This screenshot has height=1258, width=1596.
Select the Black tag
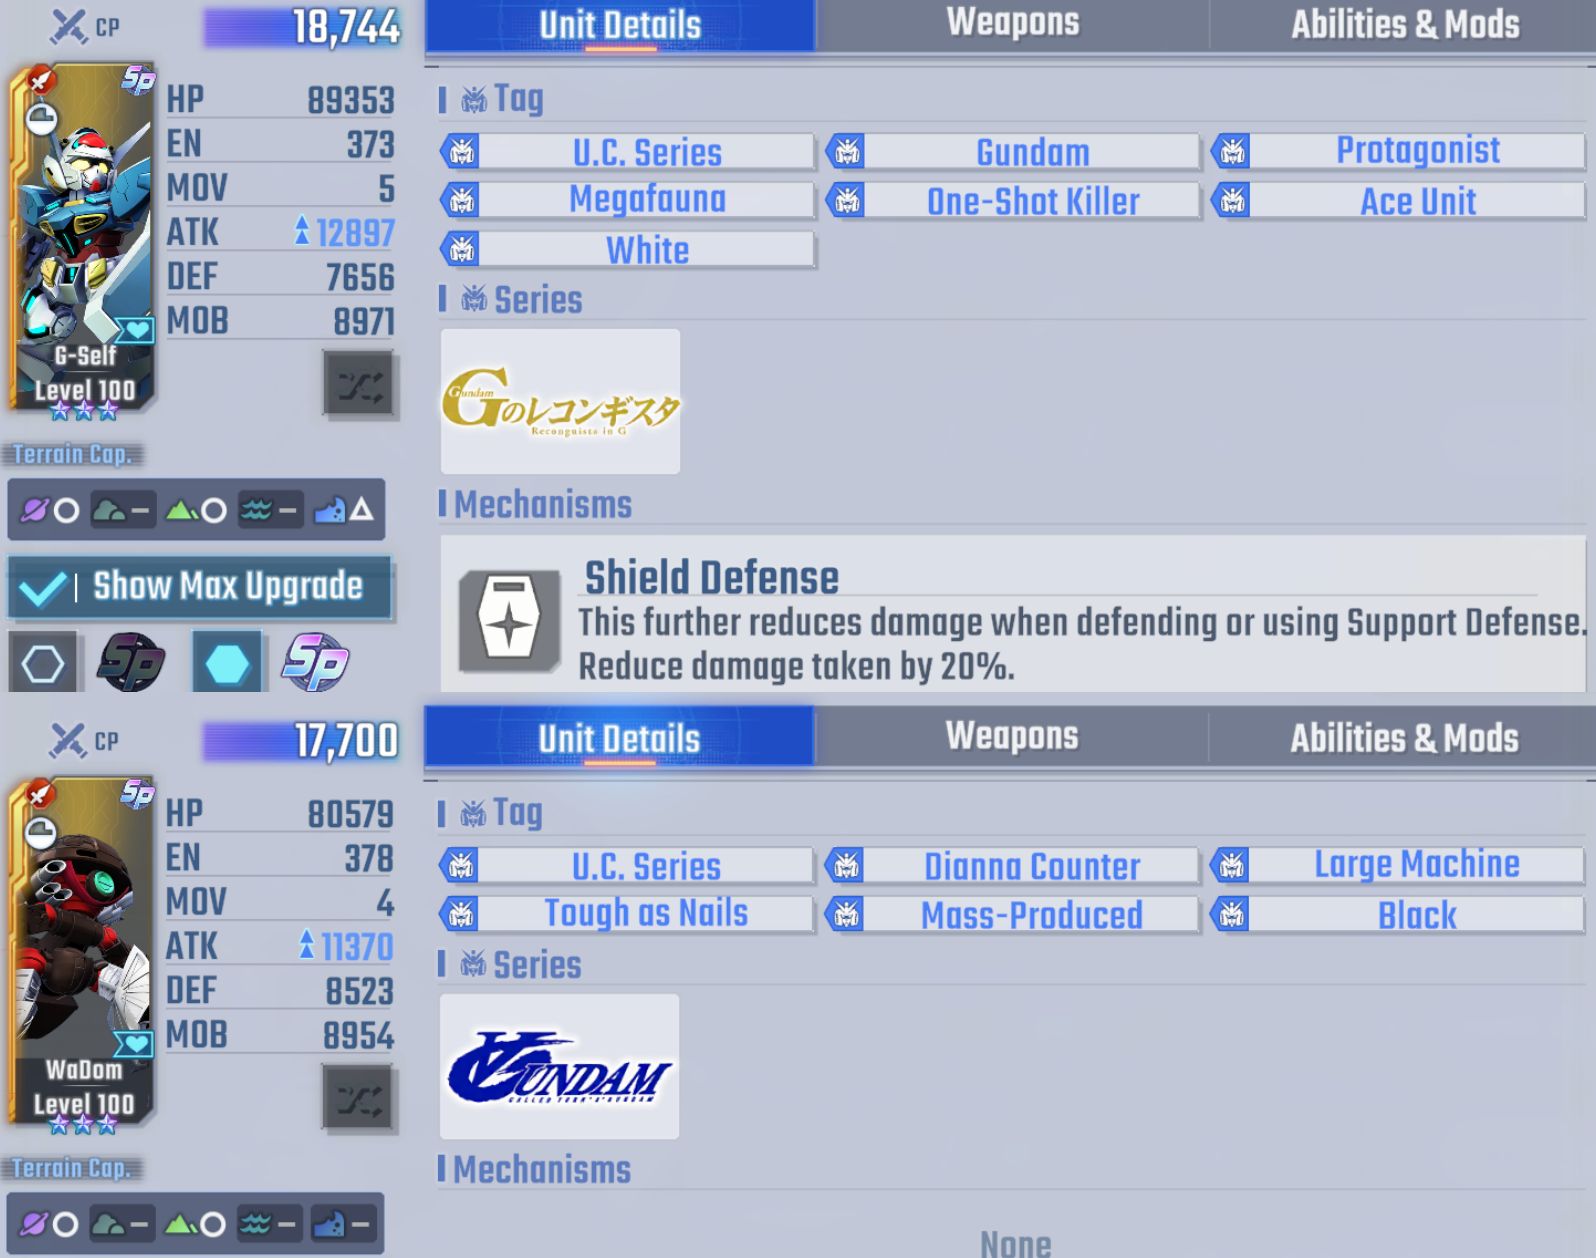click(1398, 914)
